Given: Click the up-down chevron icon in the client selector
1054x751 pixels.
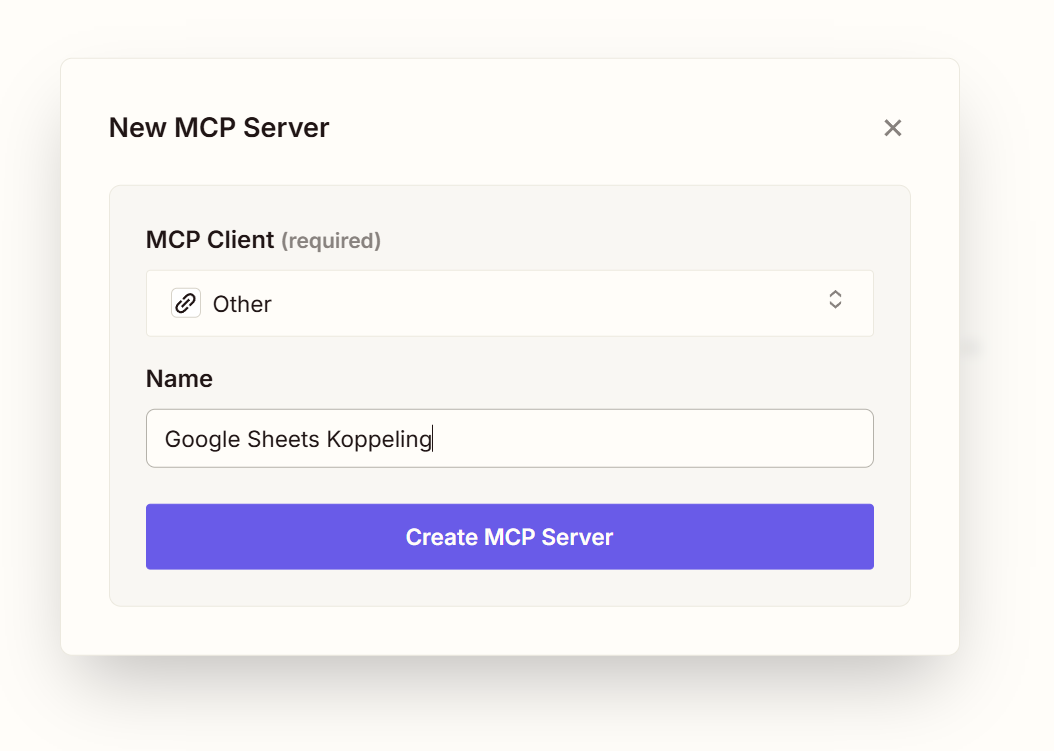Looking at the screenshot, I should pyautogui.click(x=835, y=299).
